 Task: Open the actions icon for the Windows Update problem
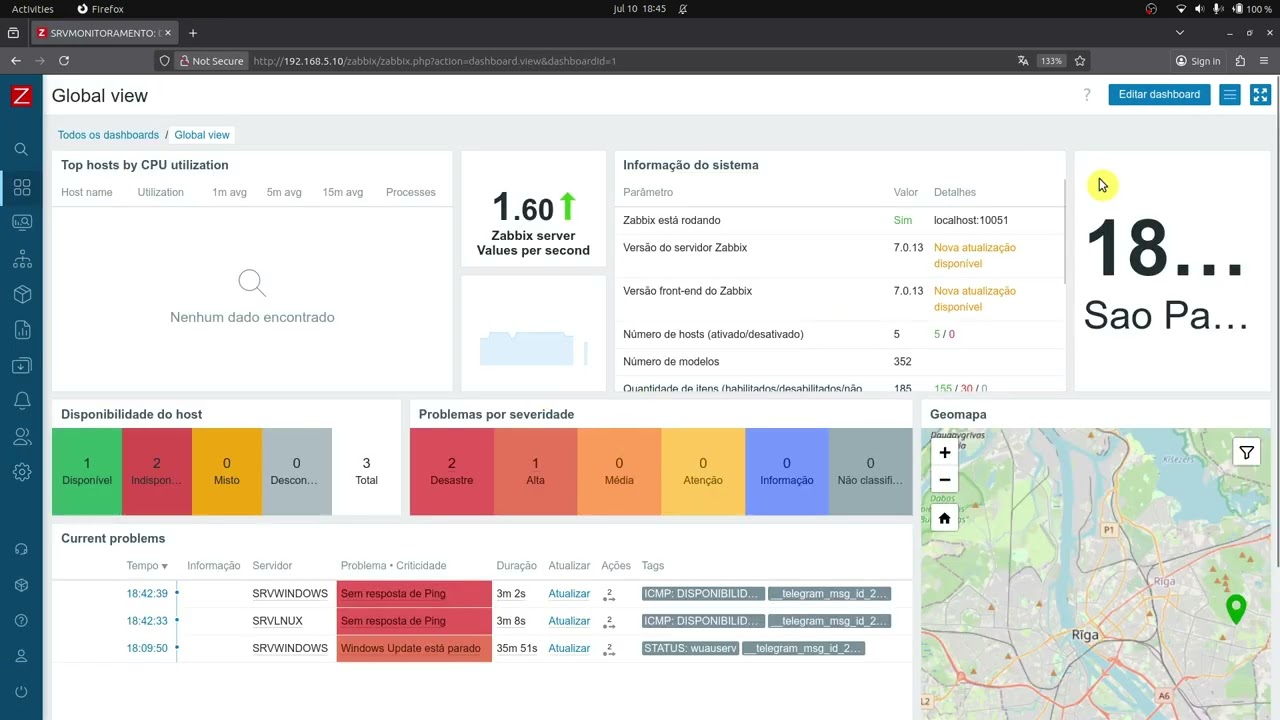pyautogui.click(x=609, y=649)
